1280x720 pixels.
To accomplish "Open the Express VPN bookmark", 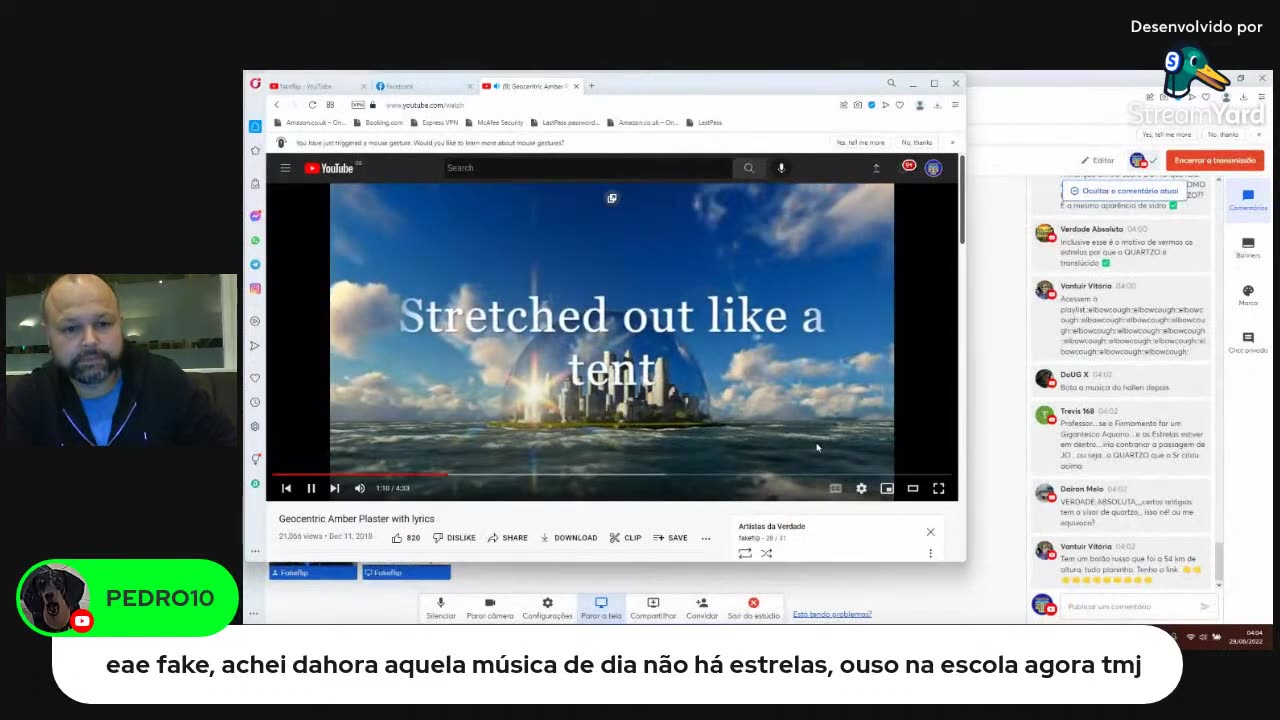I will (x=434, y=123).
